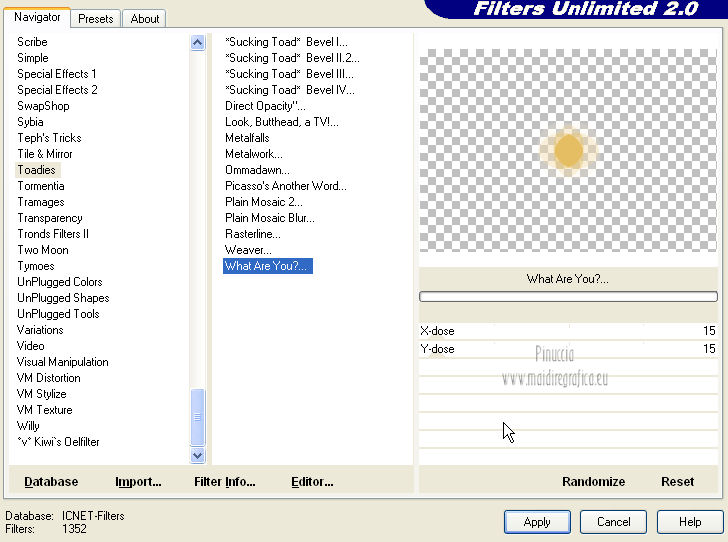
Task: Click the progress bar under What Are You?
Action: 568,296
